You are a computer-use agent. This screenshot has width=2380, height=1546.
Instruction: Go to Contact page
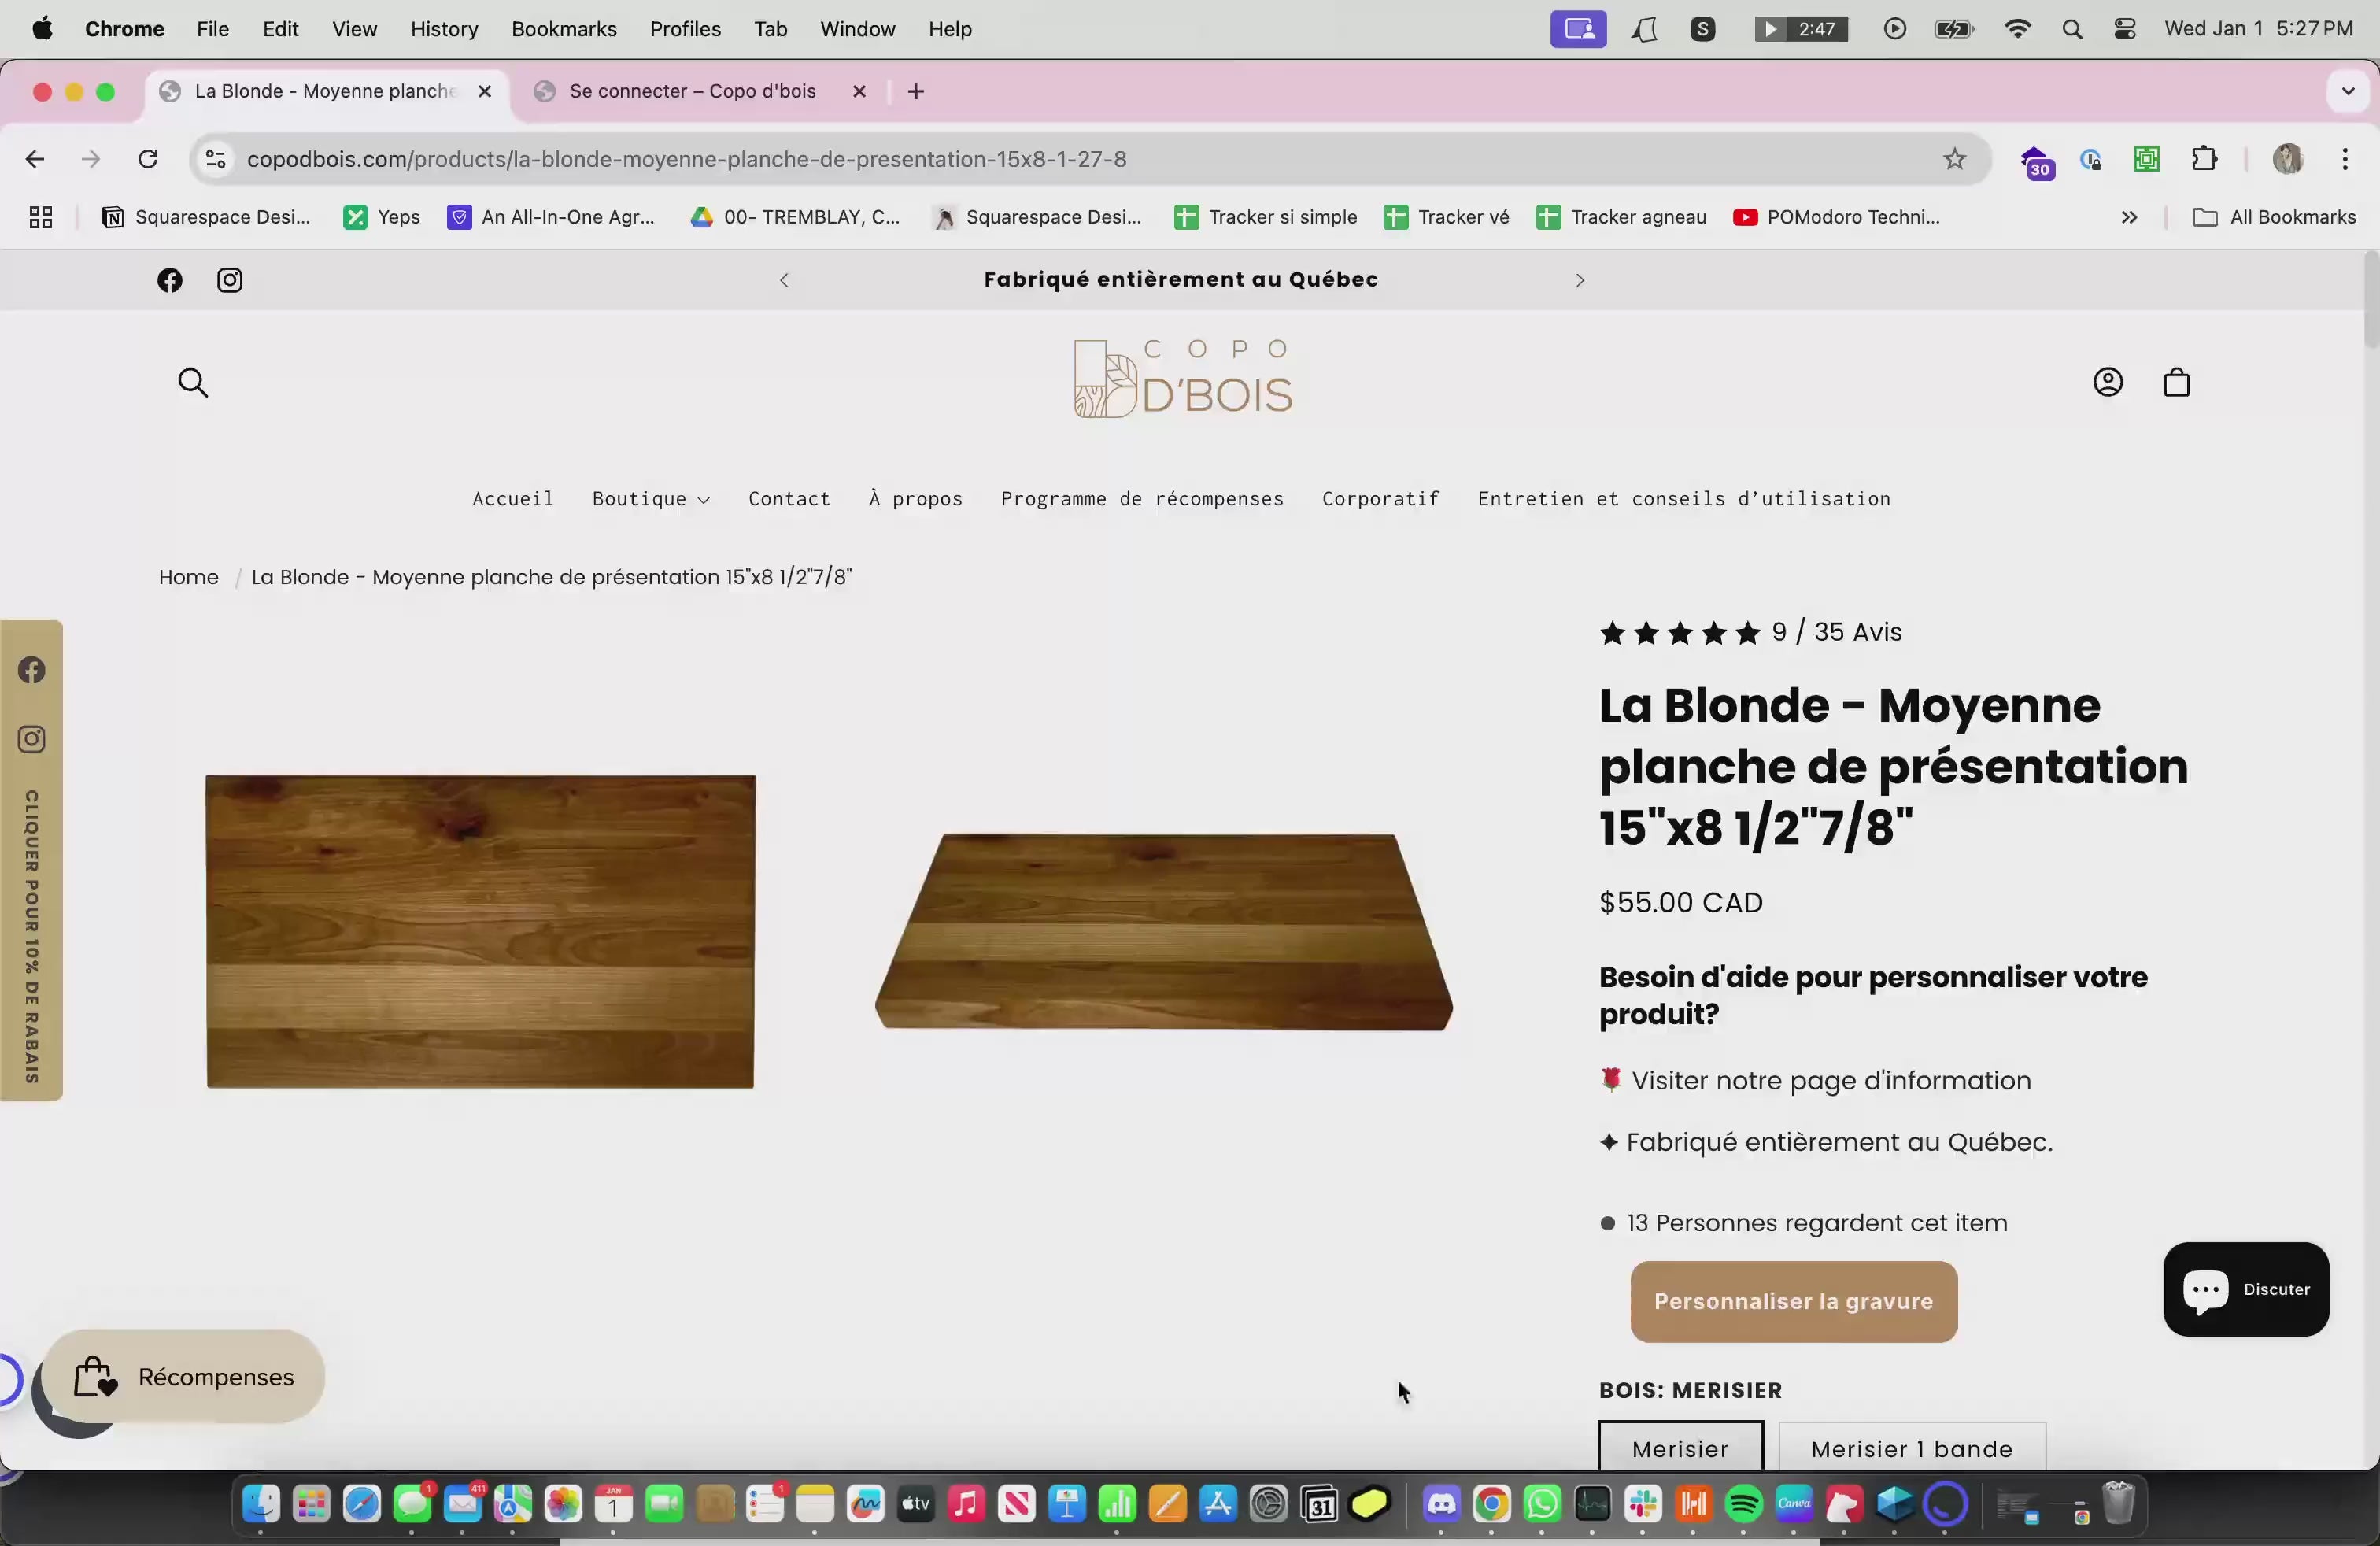coord(789,499)
